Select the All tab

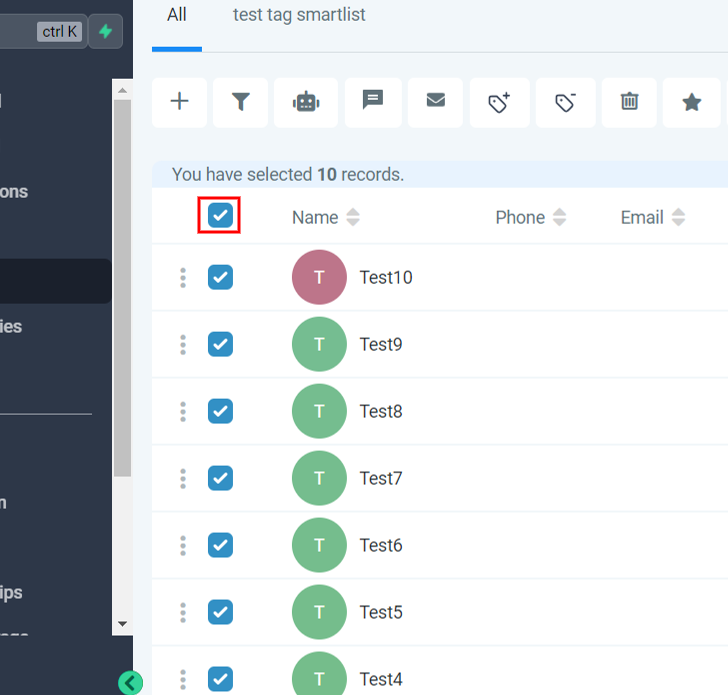(177, 15)
